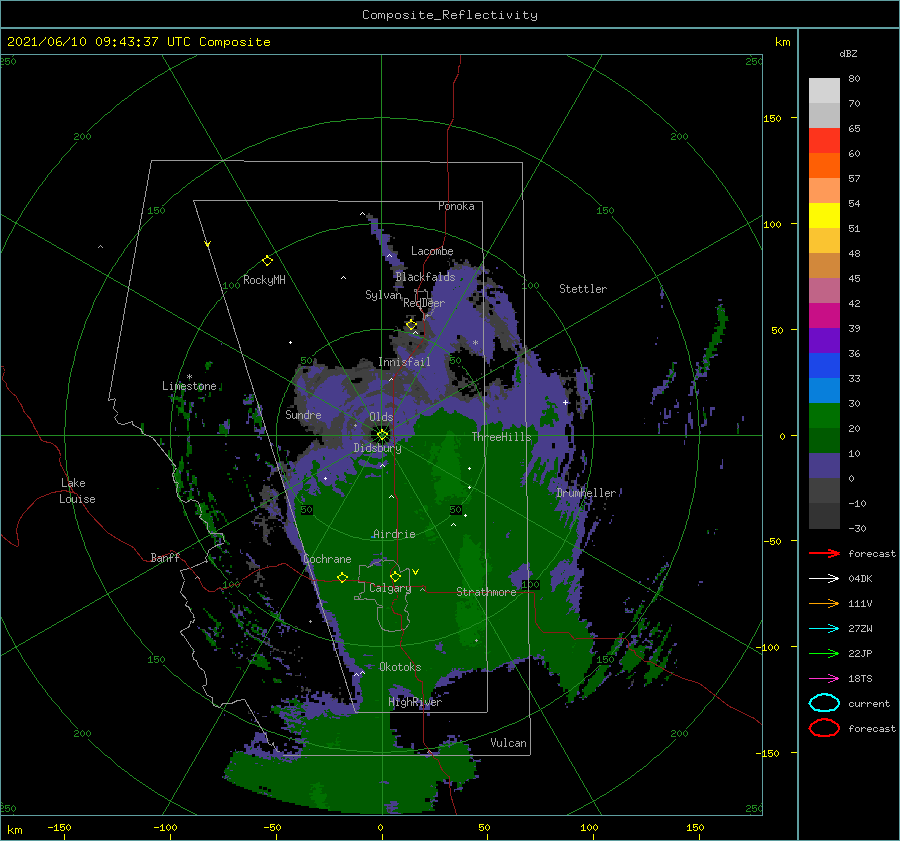Click the Strathmore town label

click(486, 592)
